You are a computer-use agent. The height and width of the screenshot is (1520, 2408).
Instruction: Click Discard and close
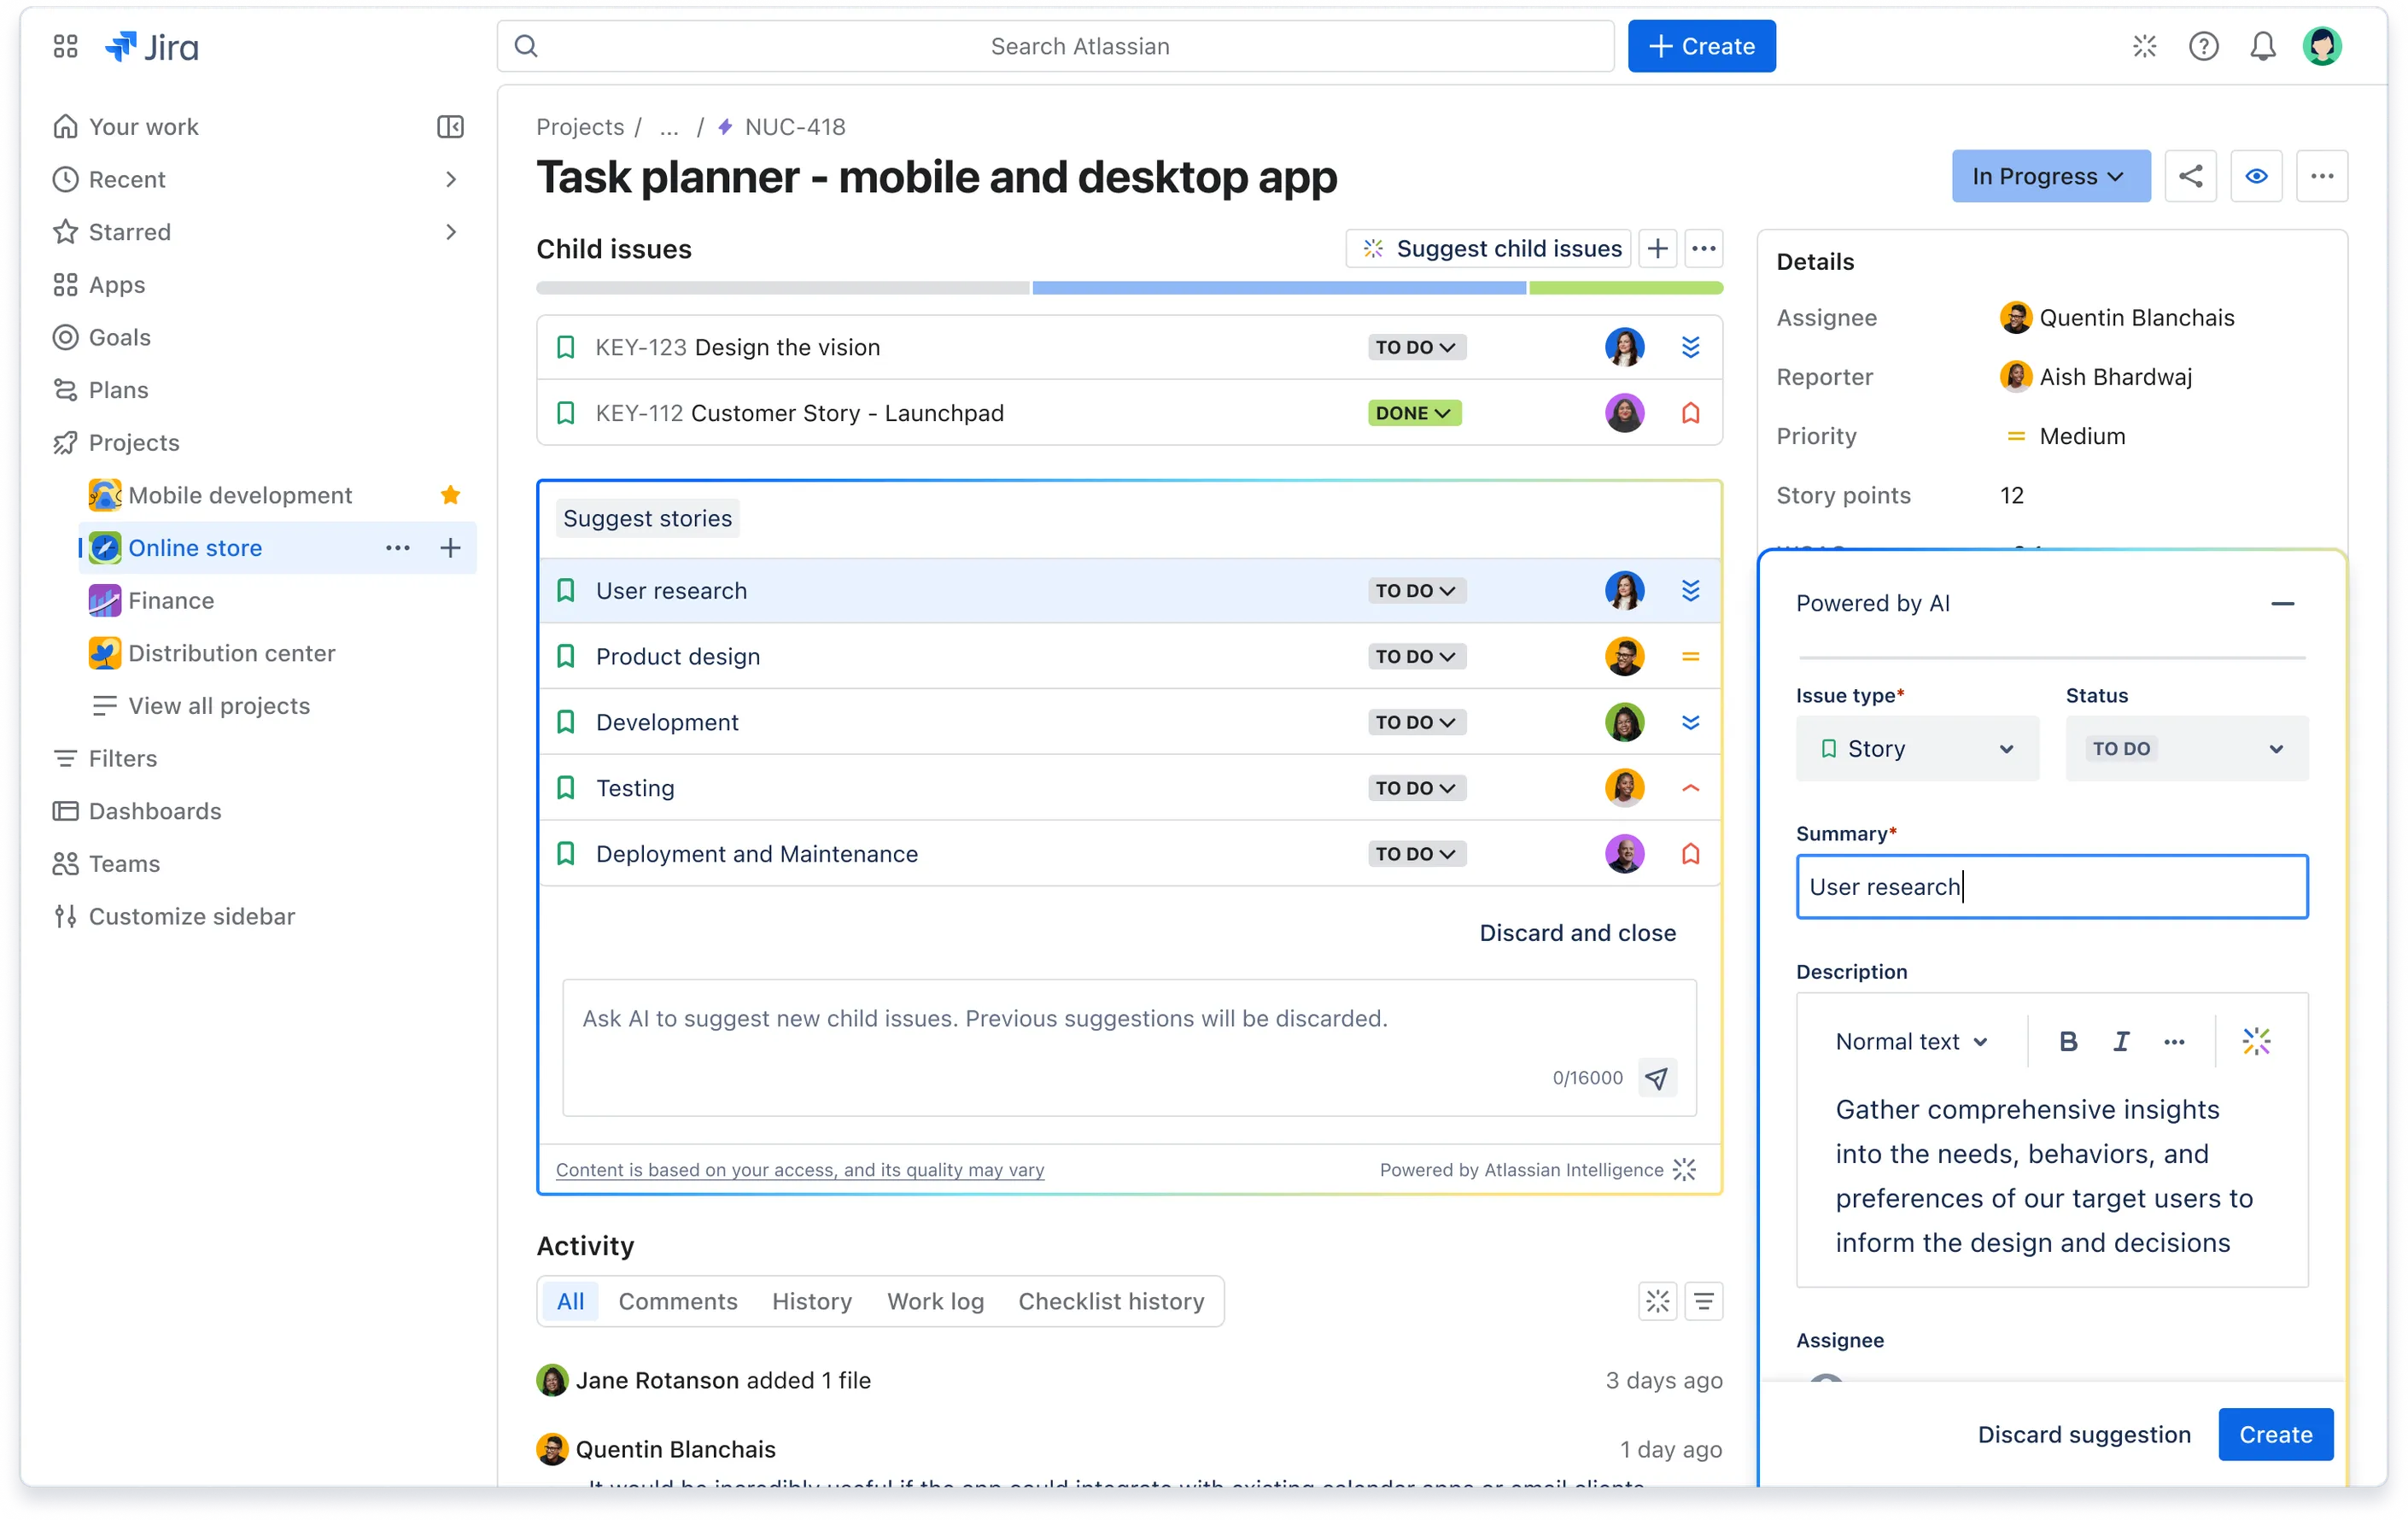pos(1577,932)
